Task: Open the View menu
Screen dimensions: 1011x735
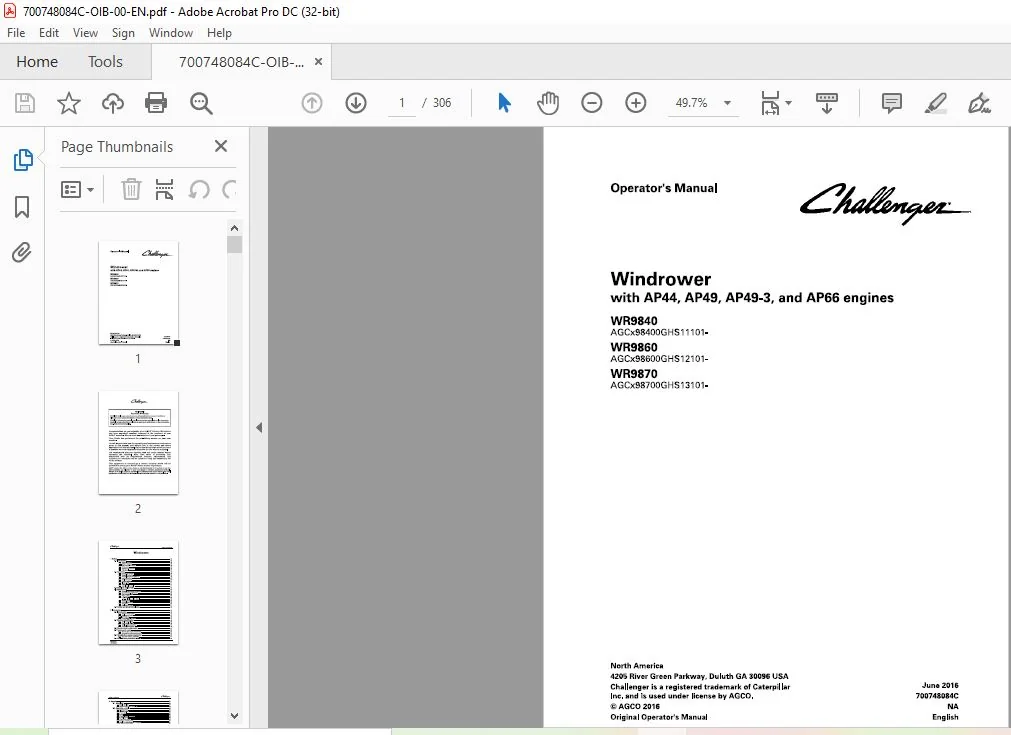Action: (85, 33)
